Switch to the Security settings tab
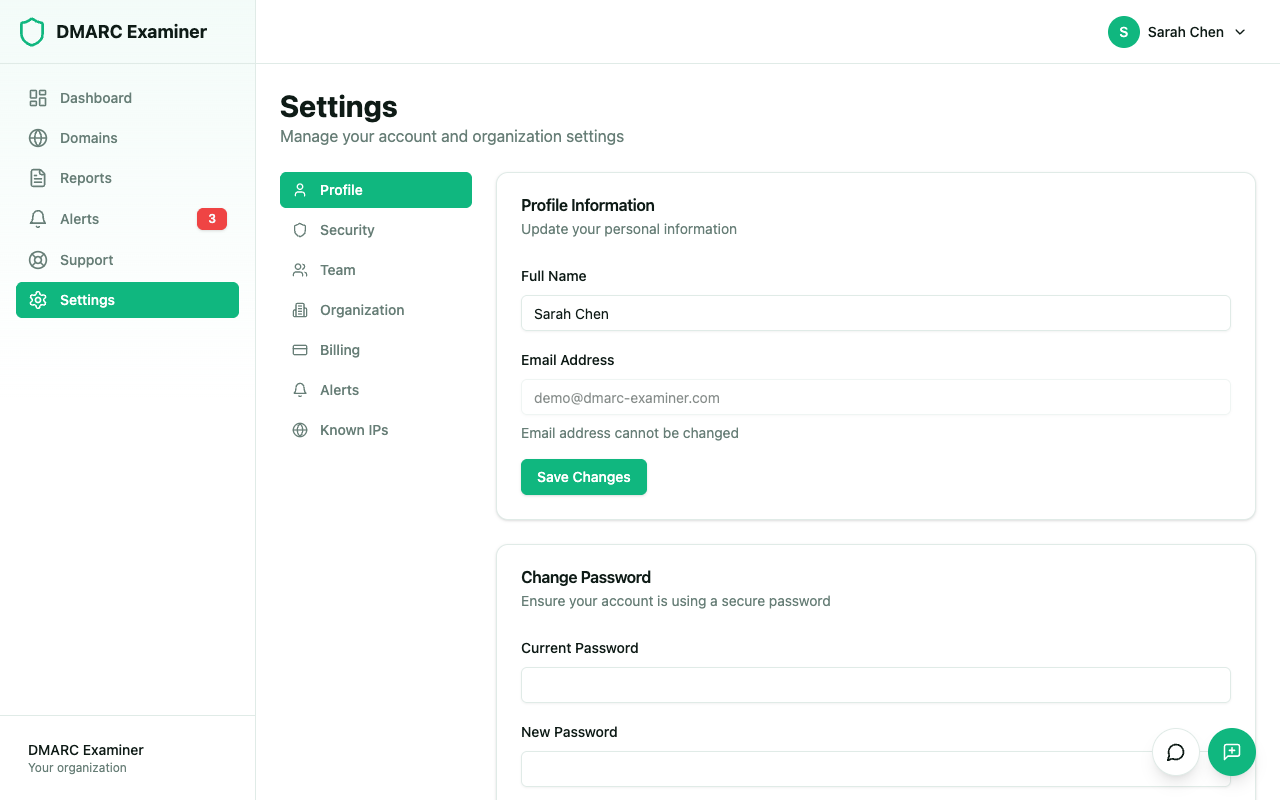1280x800 pixels. 376,230
